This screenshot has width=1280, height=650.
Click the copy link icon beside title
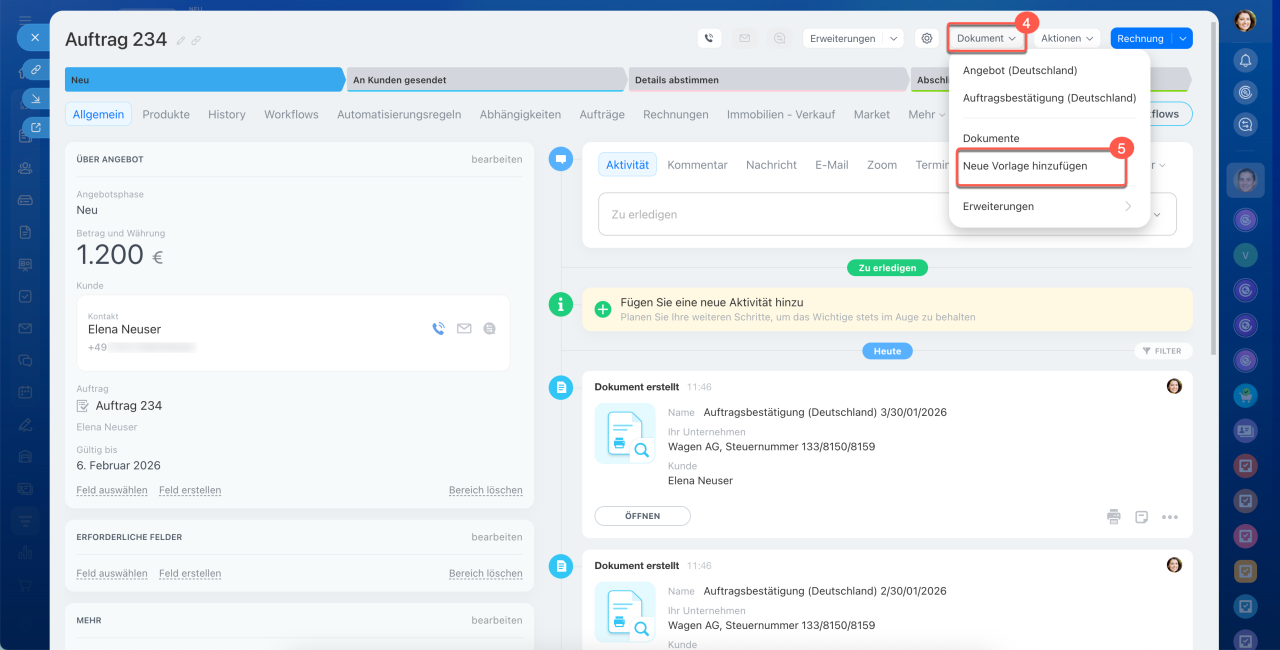pos(196,40)
